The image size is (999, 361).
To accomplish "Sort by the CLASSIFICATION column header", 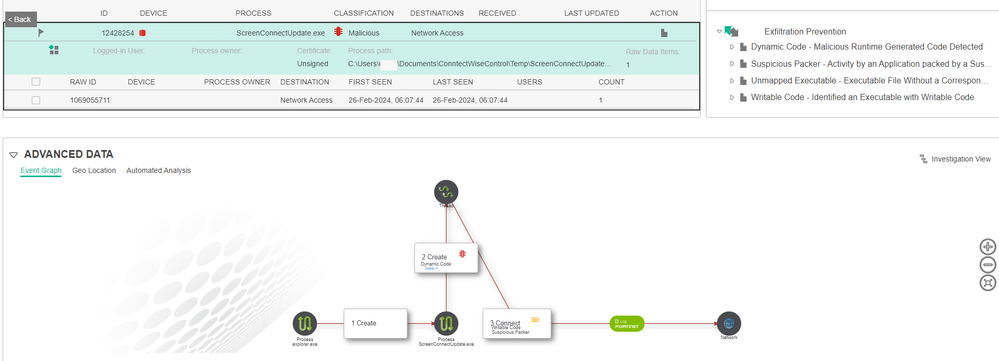I will (364, 13).
